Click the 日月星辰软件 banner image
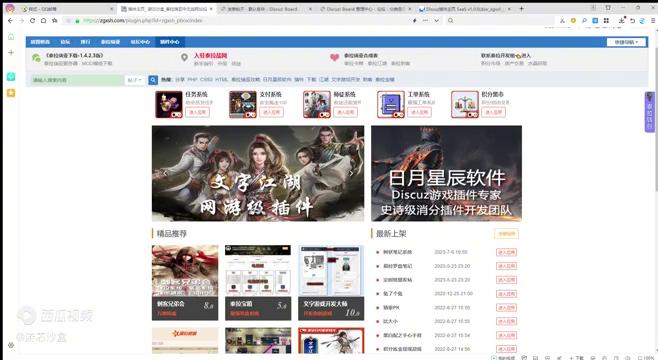This screenshot has height=360, width=658. coord(446,173)
